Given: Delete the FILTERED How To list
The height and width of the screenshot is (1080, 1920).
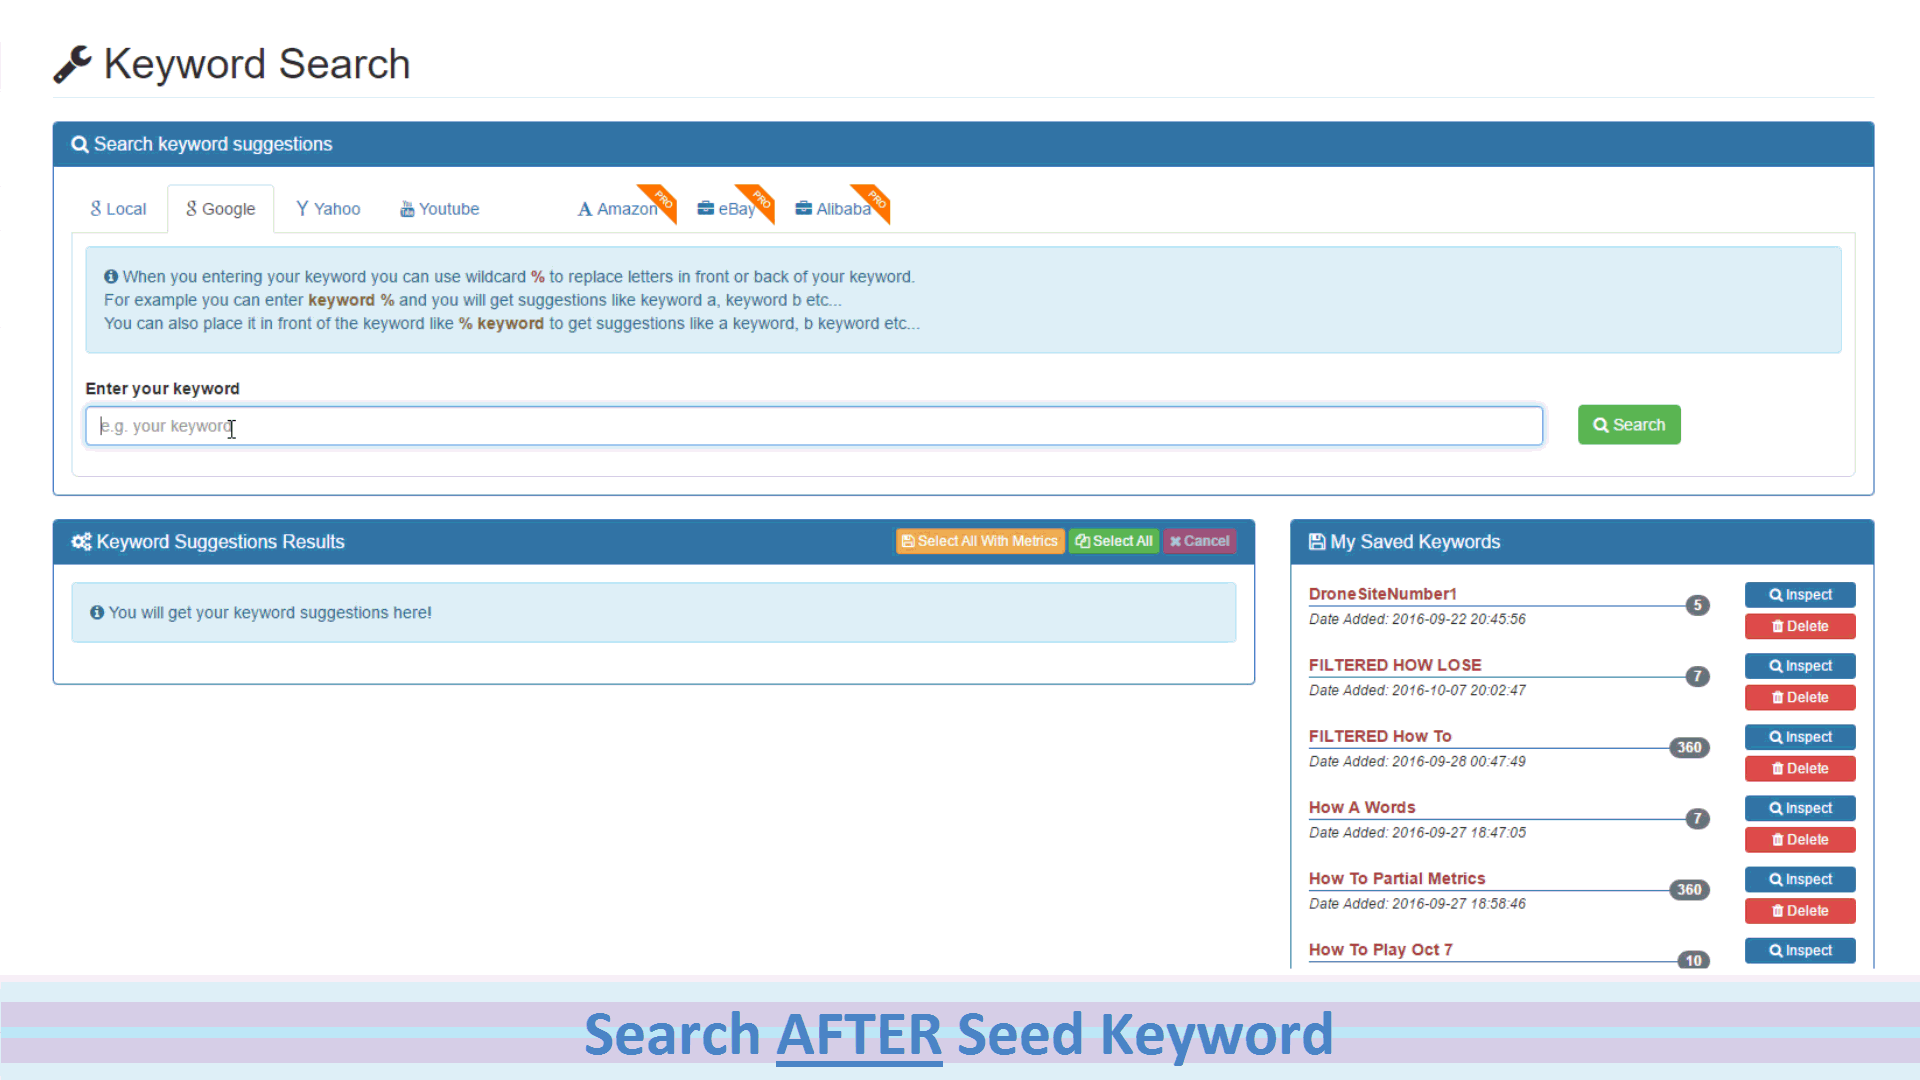Looking at the screenshot, I should (1800, 769).
